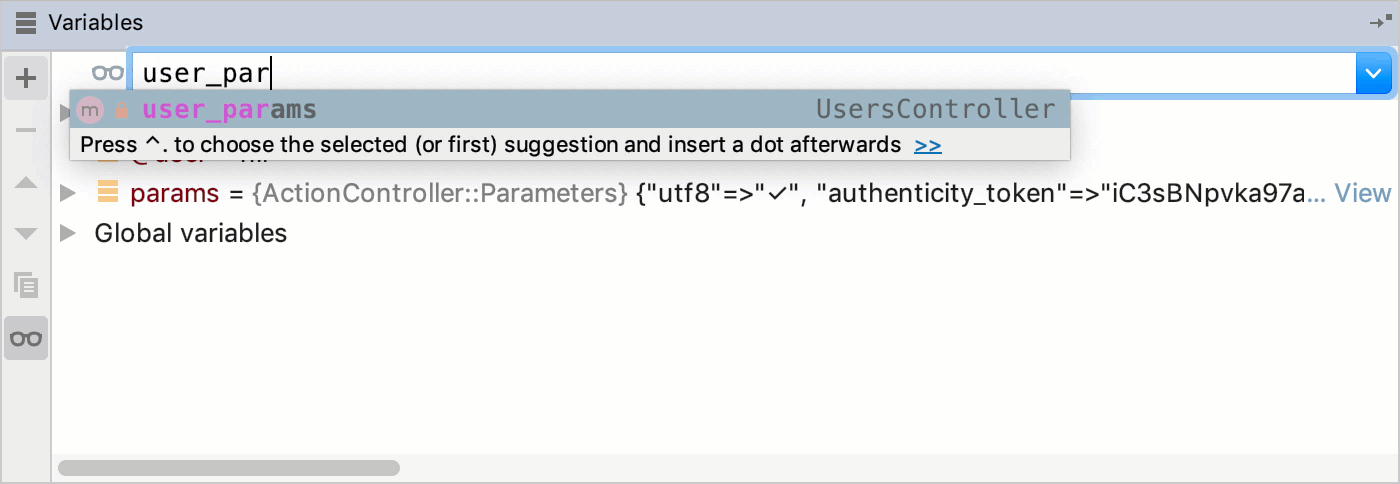Click the glasses icon beside the watch input

(107, 73)
